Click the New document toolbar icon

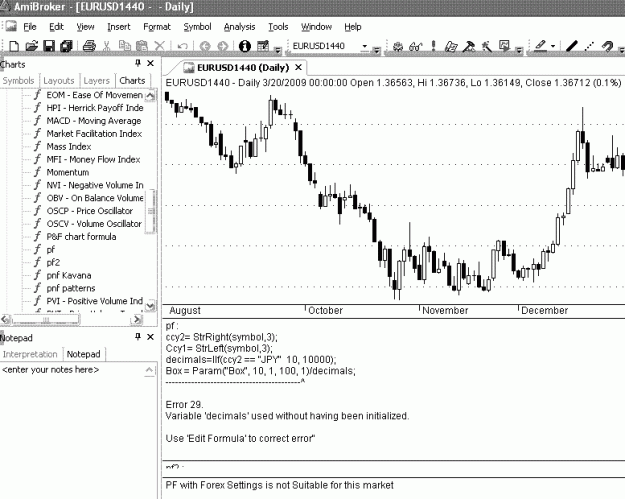tap(14, 46)
